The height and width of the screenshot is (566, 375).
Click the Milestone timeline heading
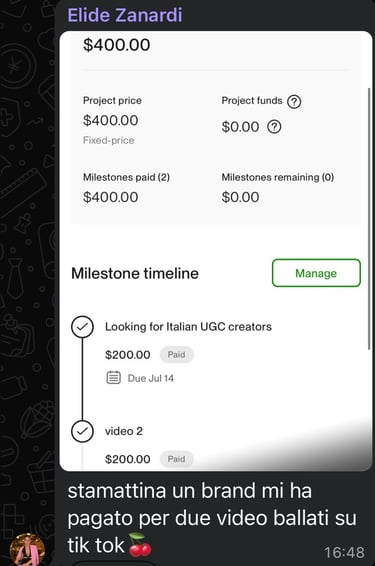[135, 273]
